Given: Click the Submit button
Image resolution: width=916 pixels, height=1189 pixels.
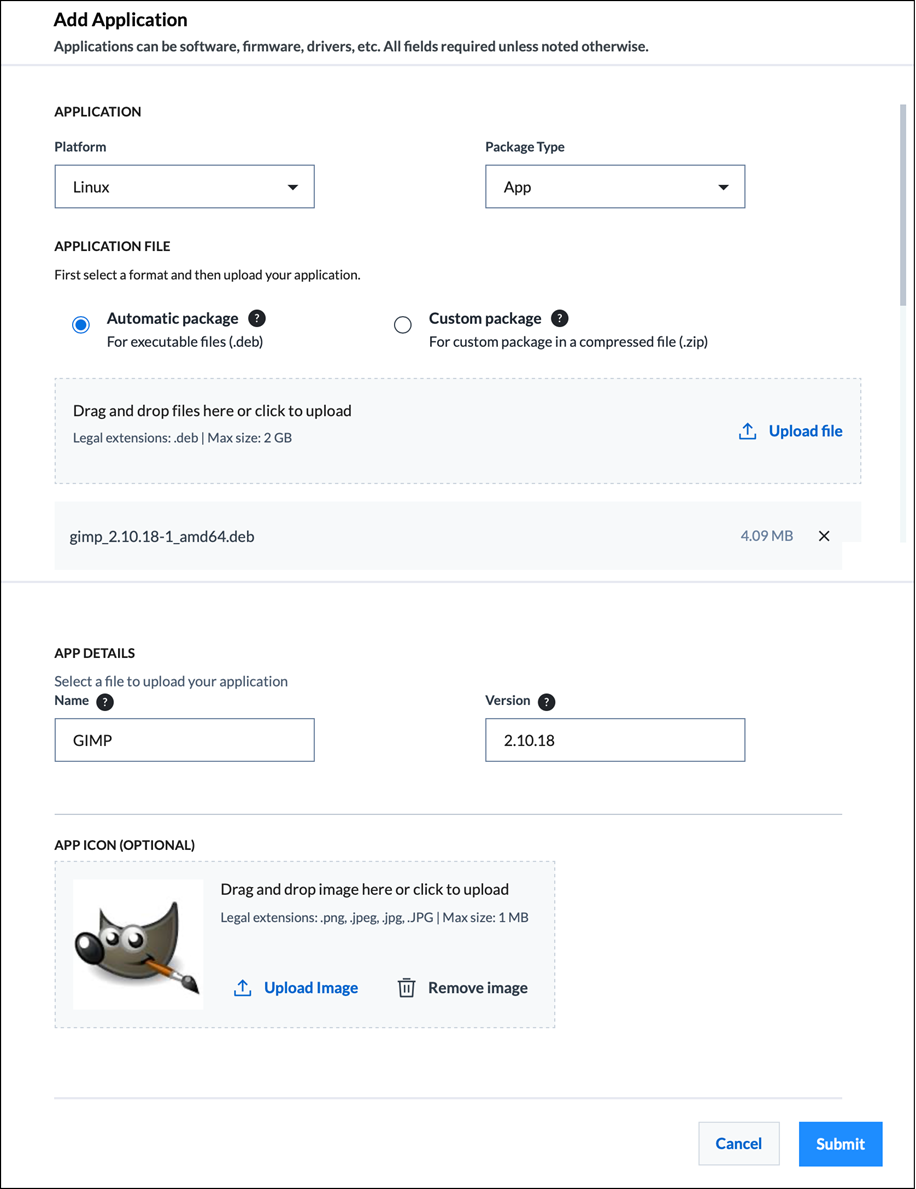Looking at the screenshot, I should [840, 1144].
